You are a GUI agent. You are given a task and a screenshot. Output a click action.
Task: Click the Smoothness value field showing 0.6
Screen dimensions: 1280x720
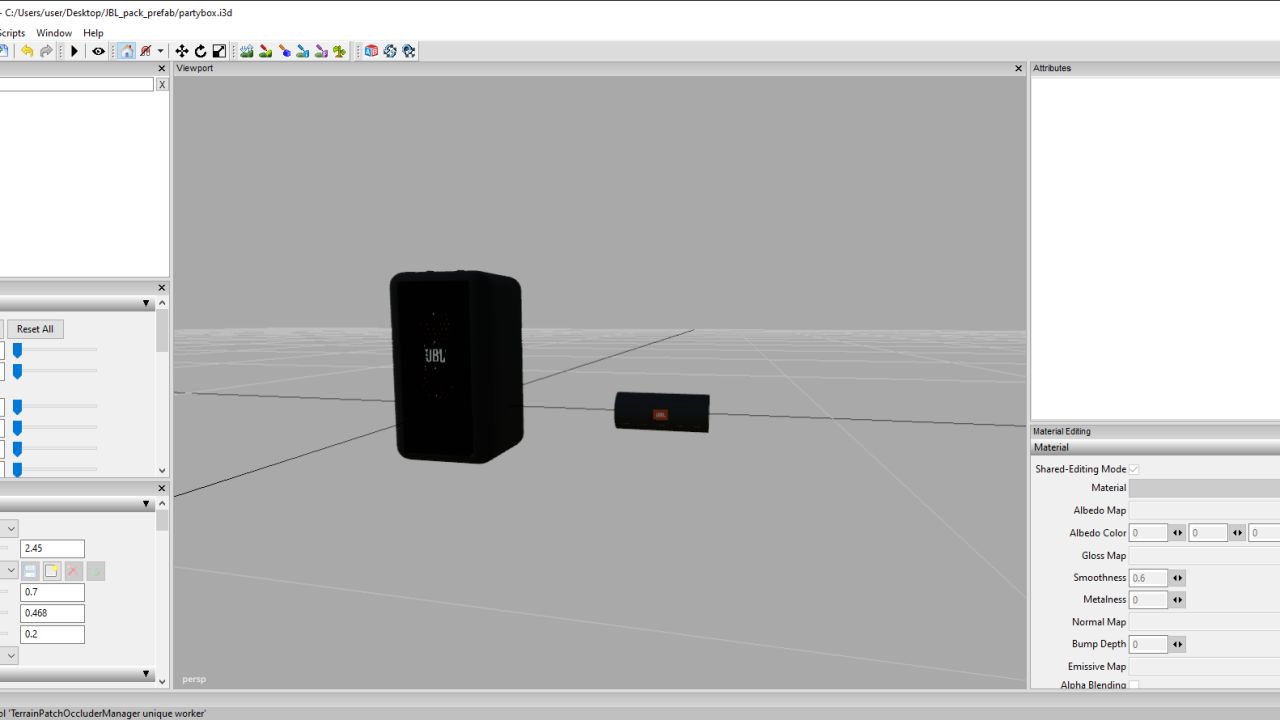[x=1148, y=578]
